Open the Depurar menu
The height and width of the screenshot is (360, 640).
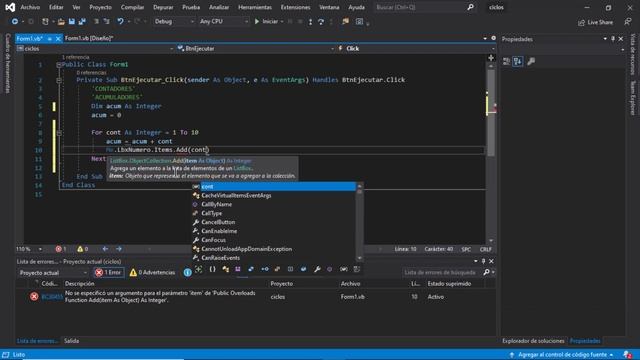163,7
